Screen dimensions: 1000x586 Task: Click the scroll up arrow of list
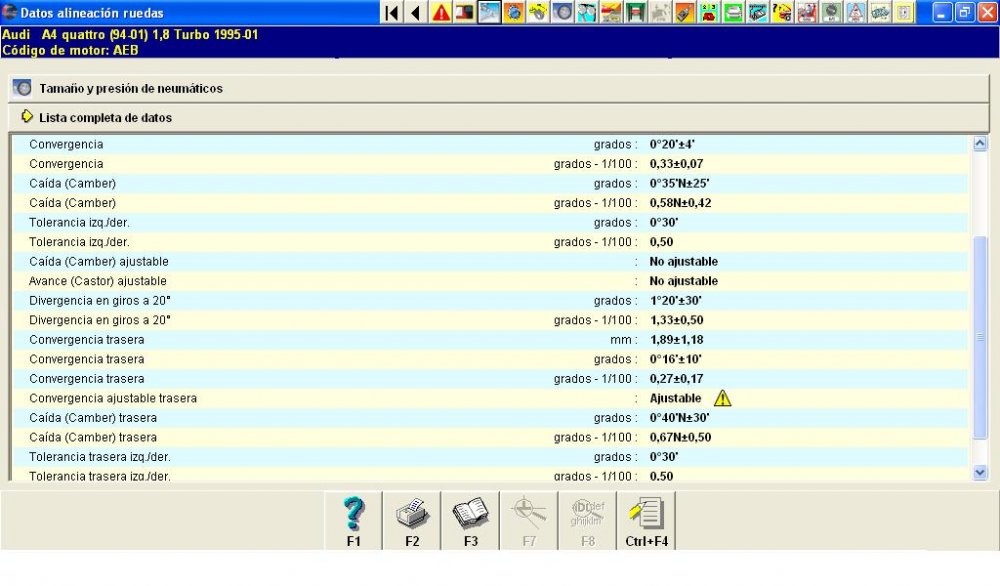pos(980,144)
